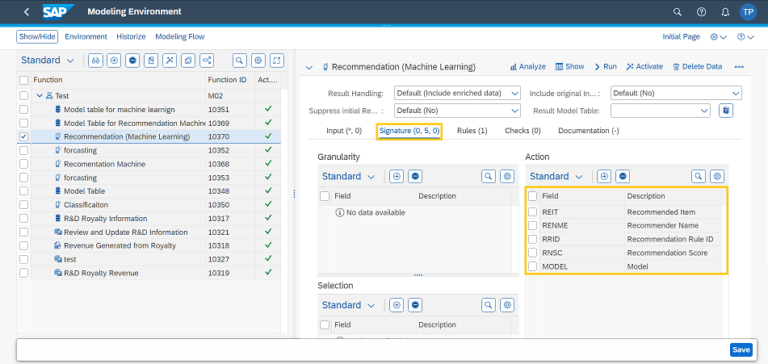Open Selection table settings gear
Screen dimensions: 768x364
(507, 305)
